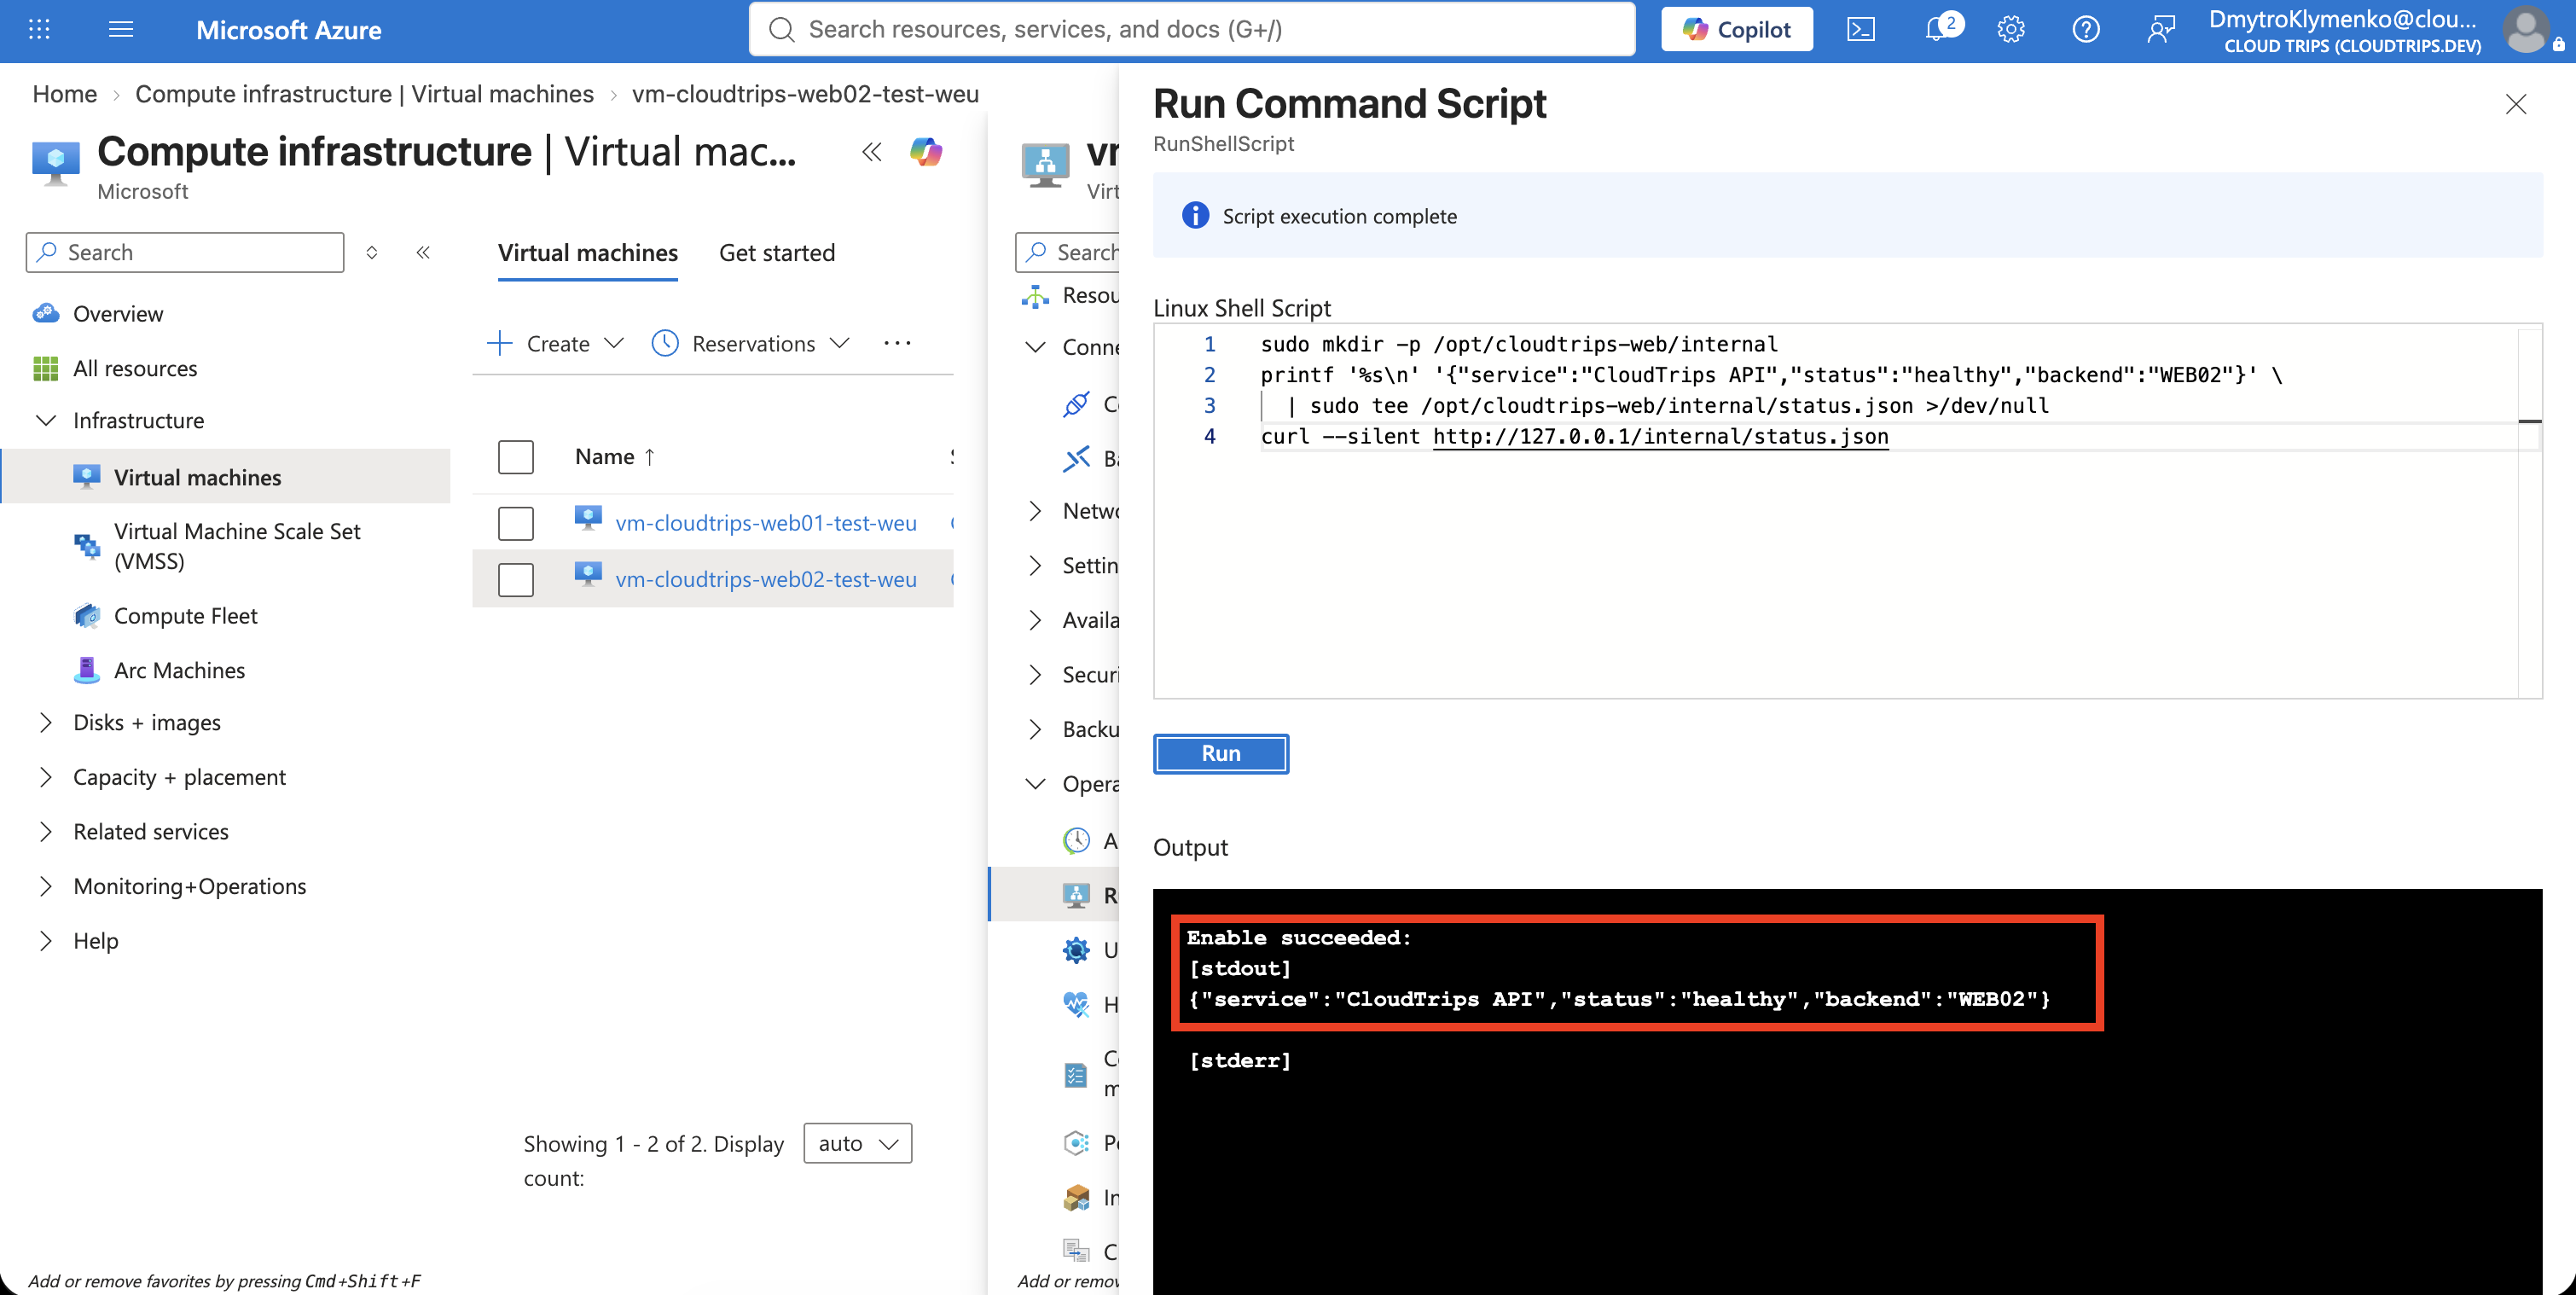The height and width of the screenshot is (1295, 2576).
Task: Close the Run Command Script panel
Action: [2516, 104]
